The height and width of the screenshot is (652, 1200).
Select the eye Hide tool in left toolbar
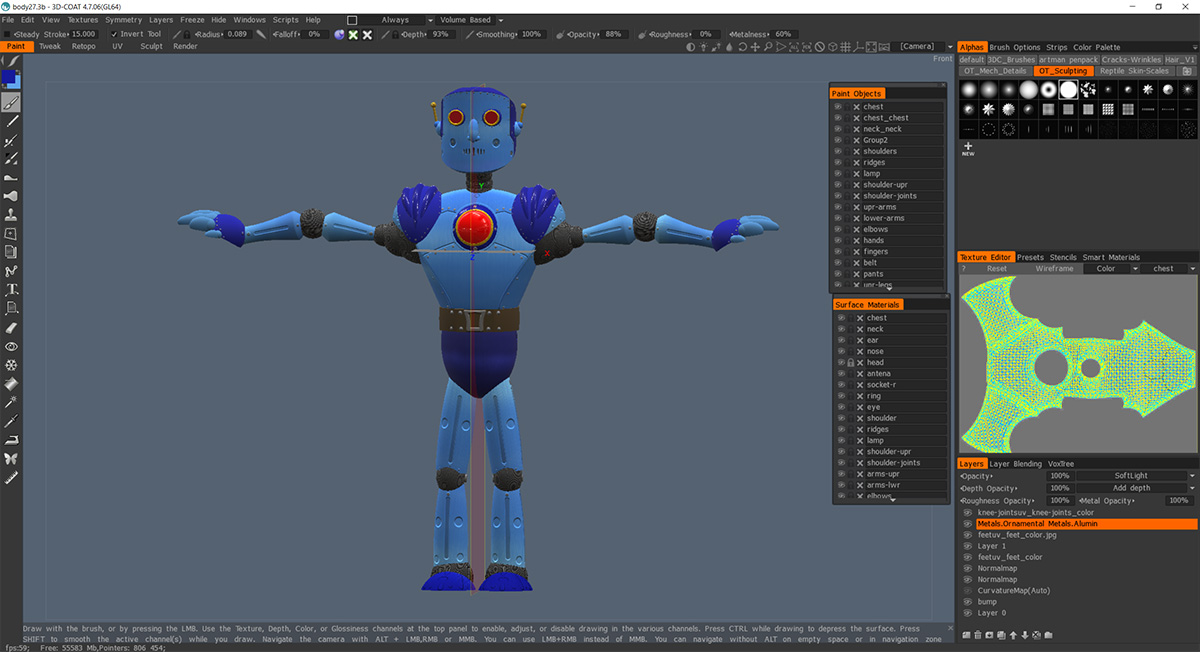pyautogui.click(x=12, y=346)
